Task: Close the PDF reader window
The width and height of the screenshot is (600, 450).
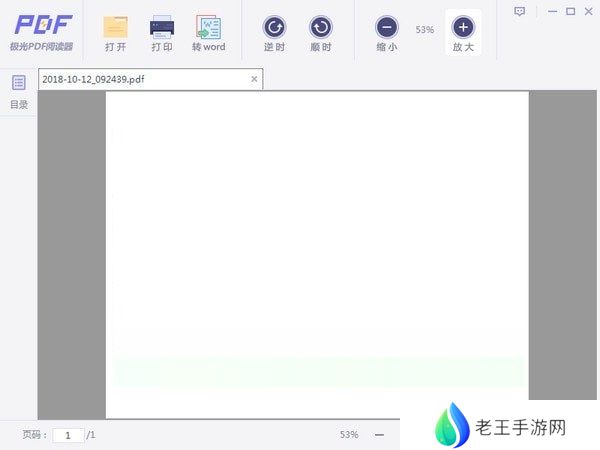Action: [x=589, y=11]
